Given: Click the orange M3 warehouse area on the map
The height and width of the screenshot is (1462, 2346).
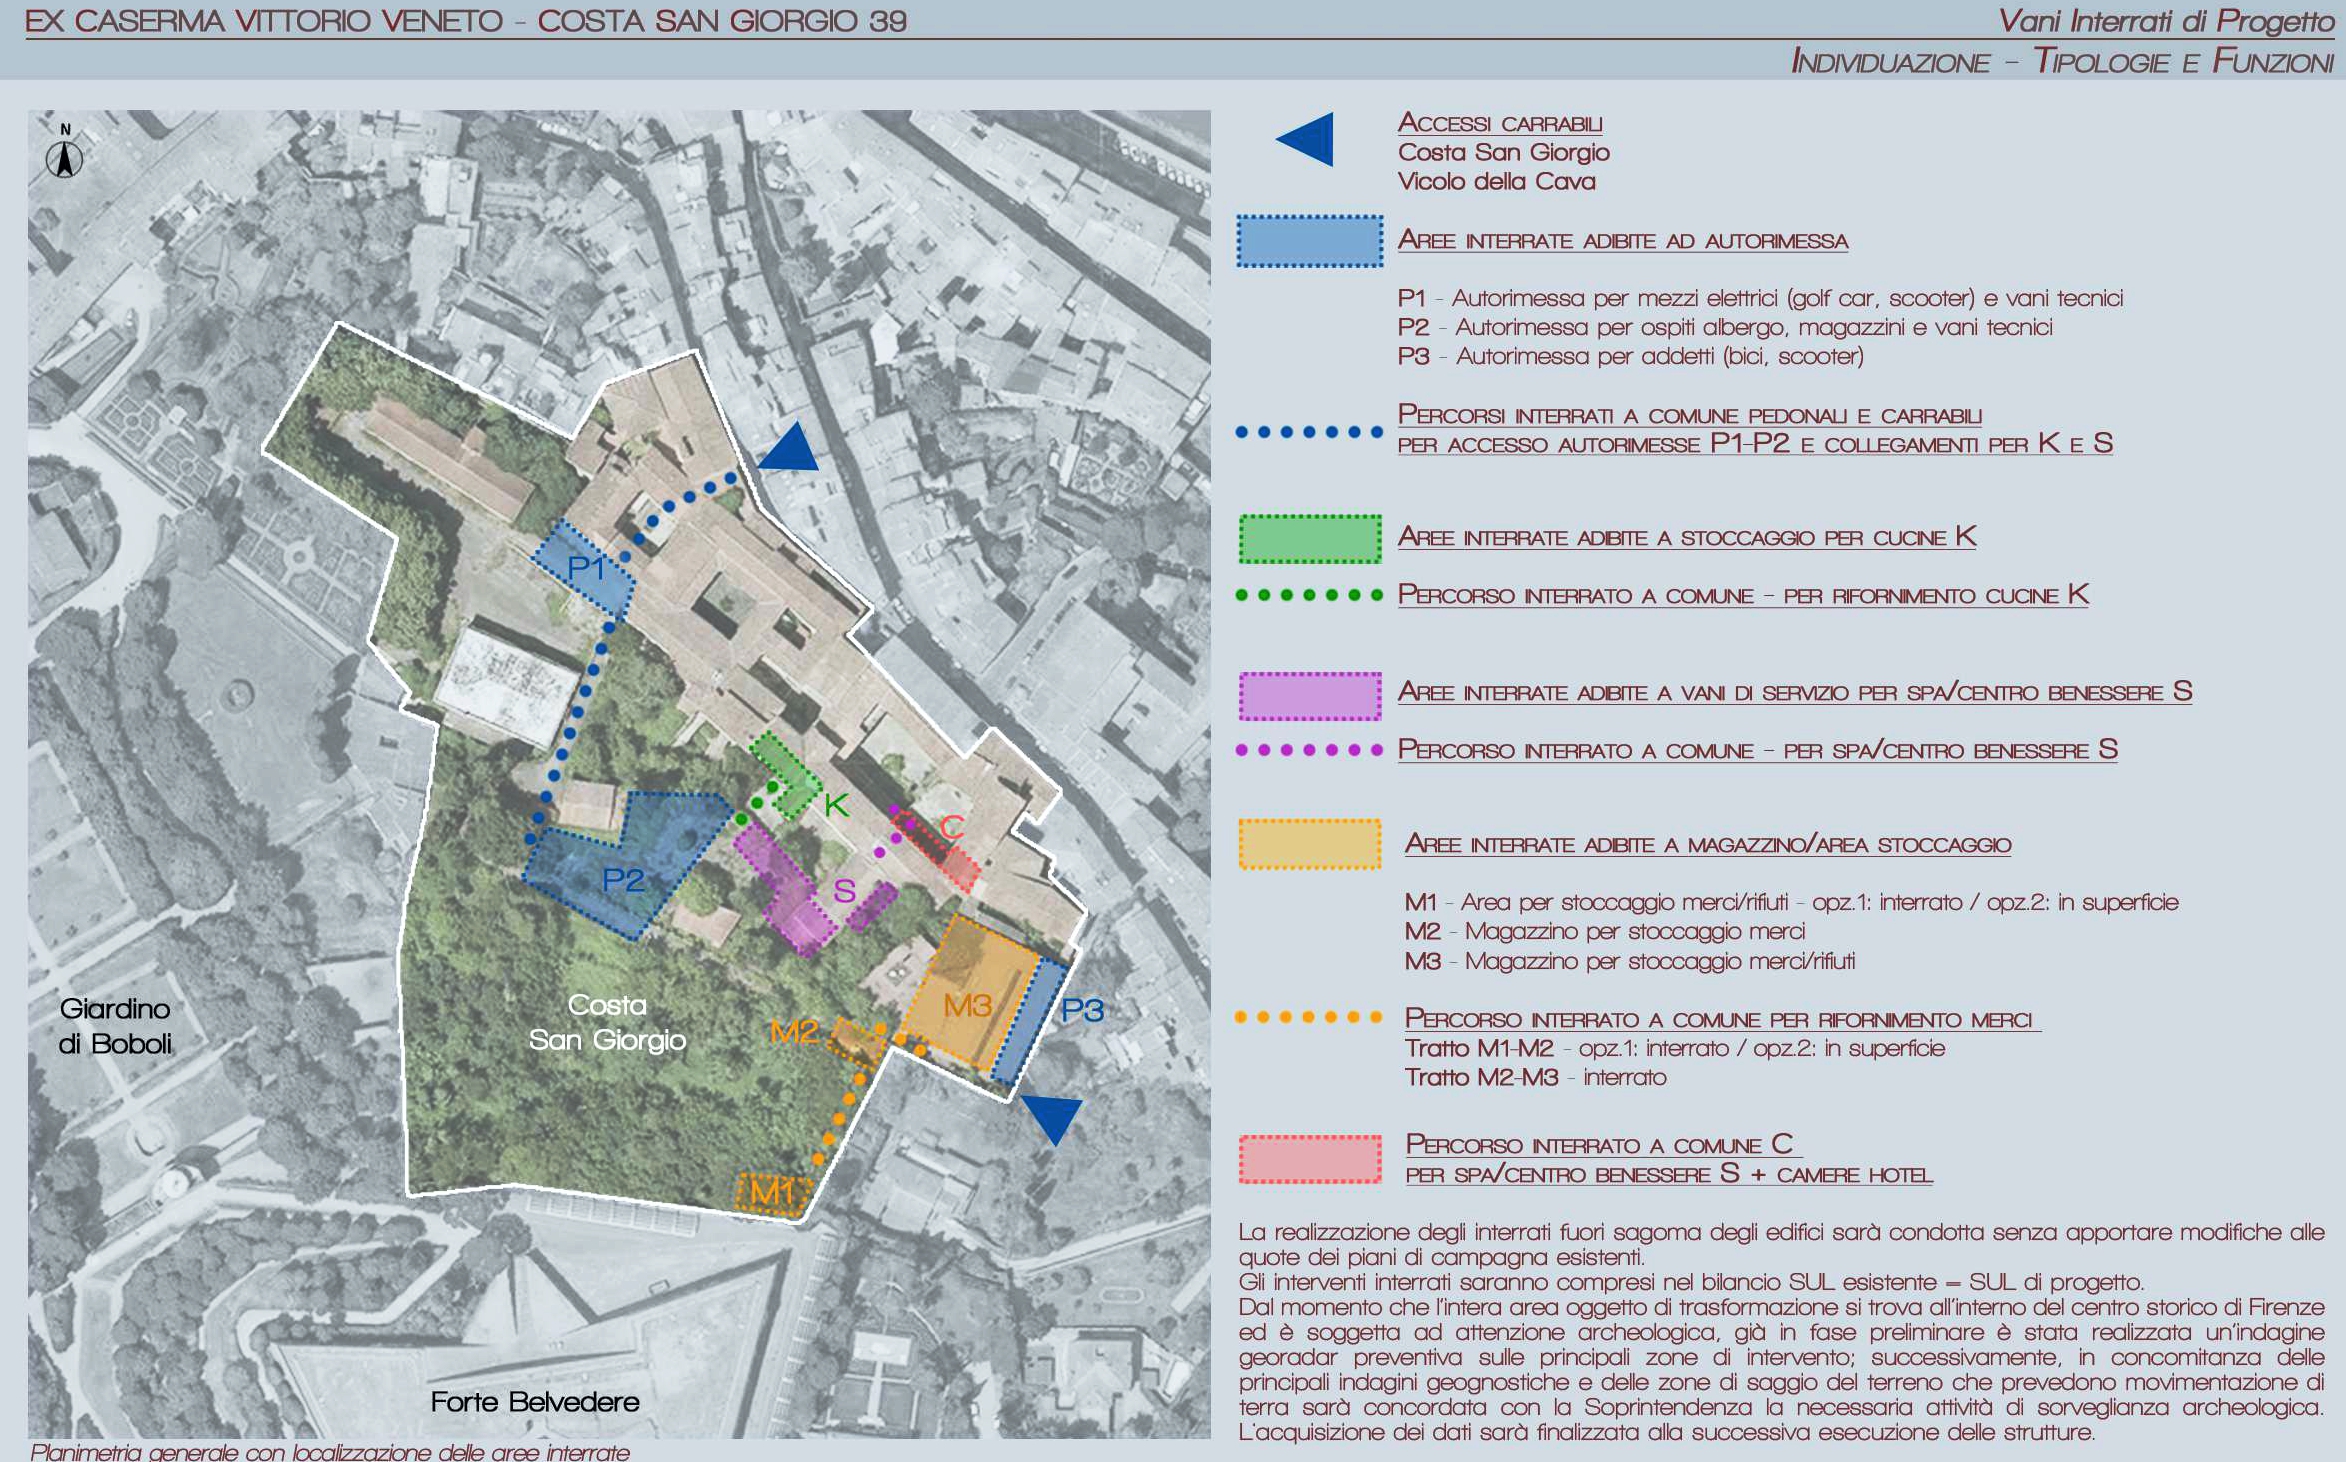Looking at the screenshot, I should coord(968,993).
